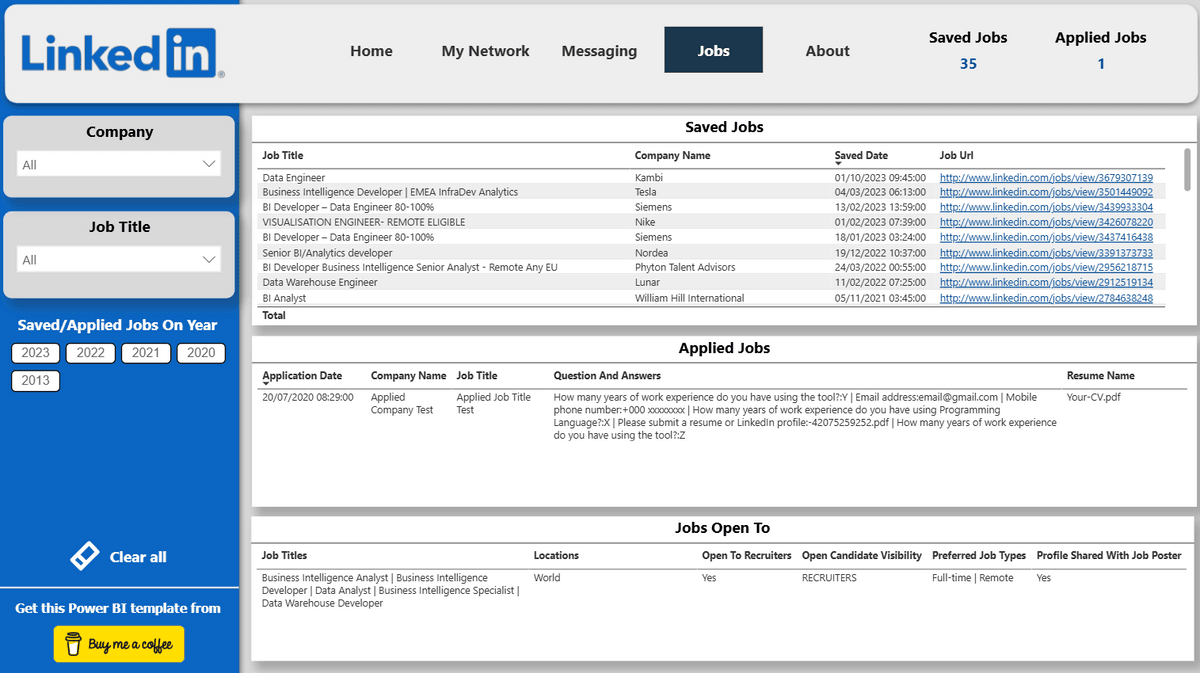This screenshot has width=1200, height=673.
Task: Go to My Network tab
Action: point(485,51)
